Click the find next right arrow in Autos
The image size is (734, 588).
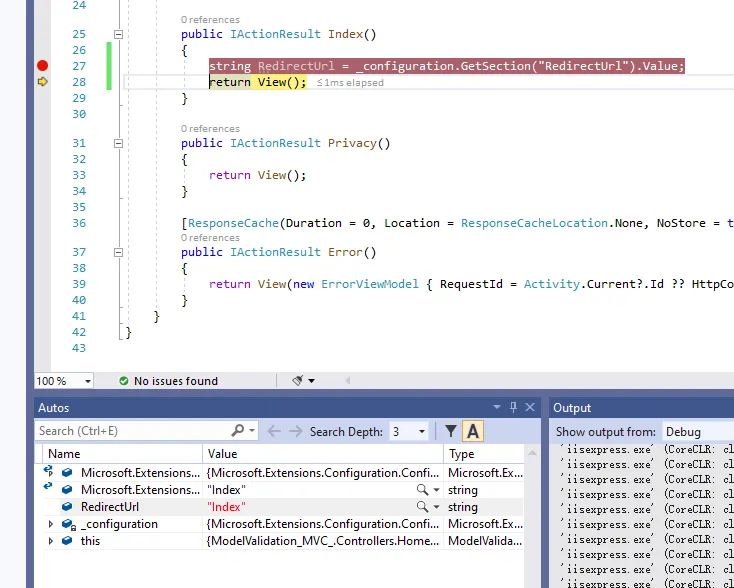coord(295,431)
